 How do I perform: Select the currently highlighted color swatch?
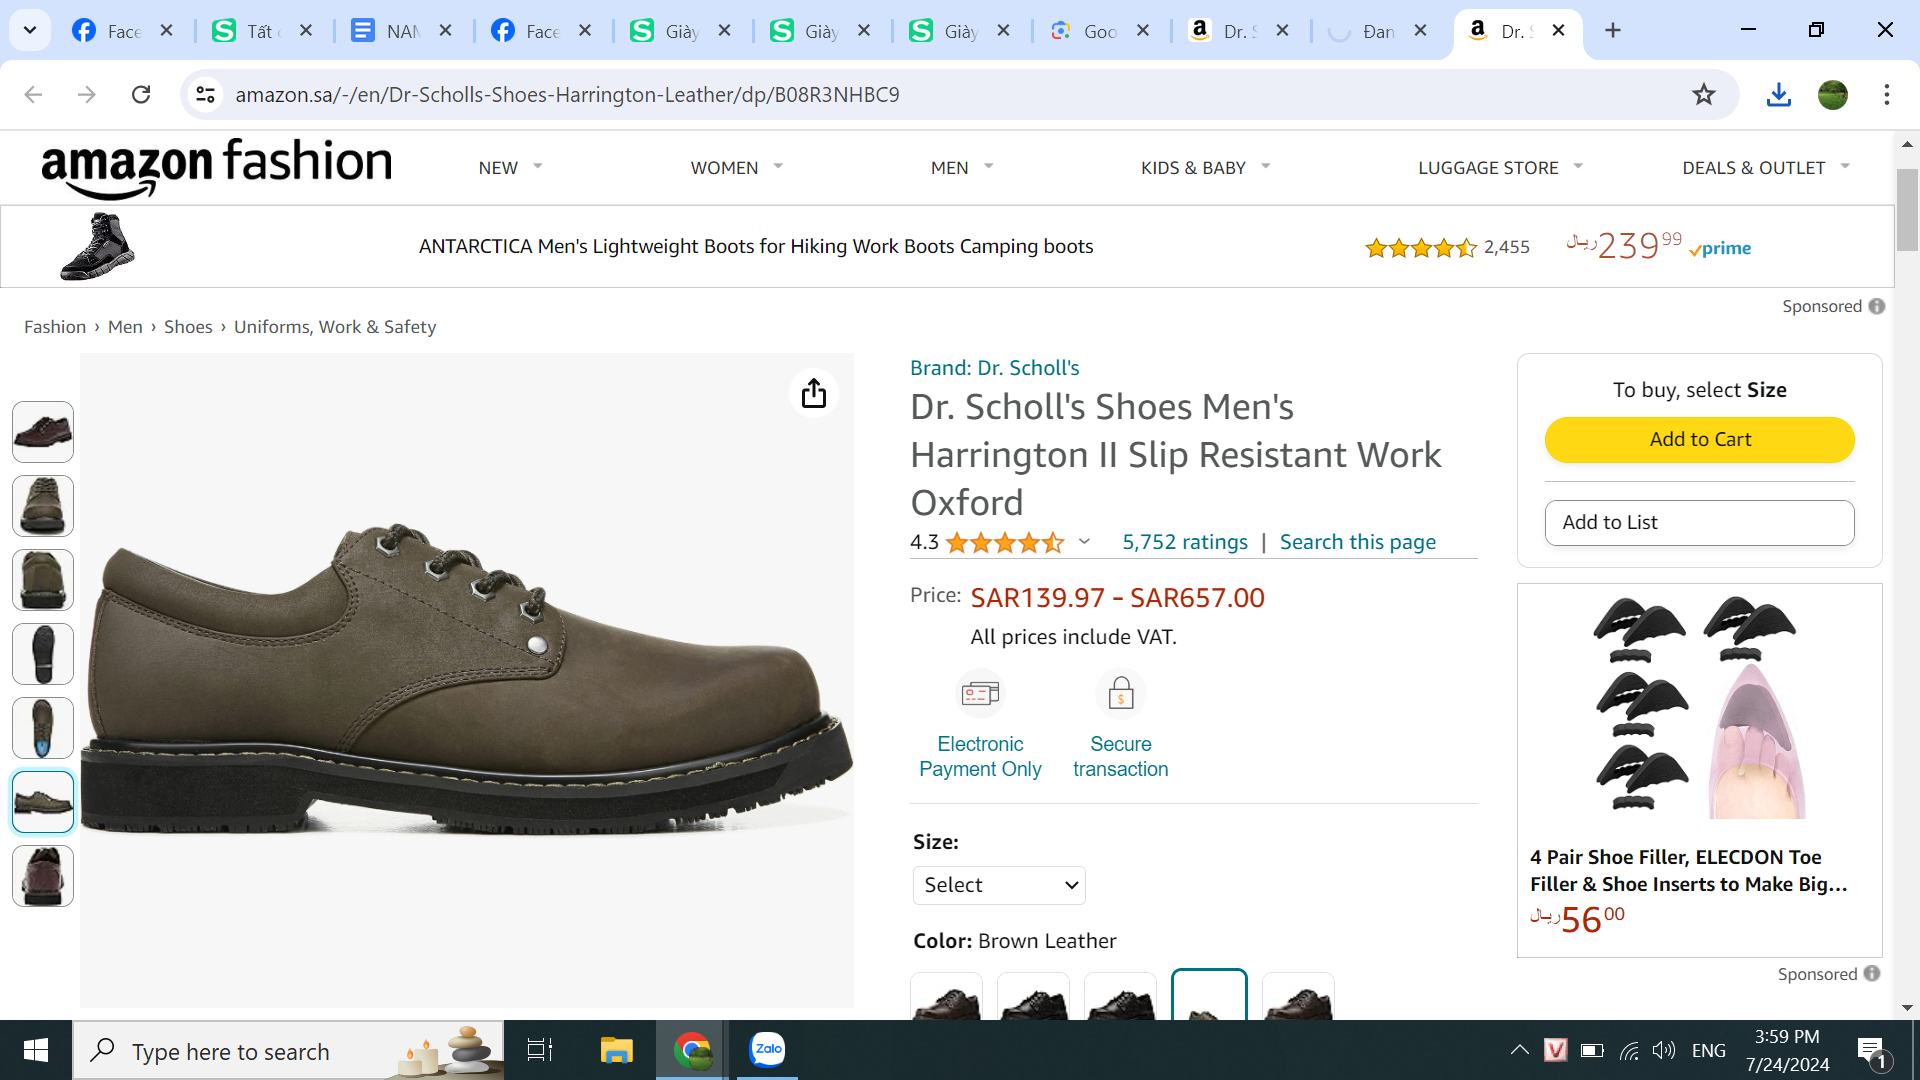(x=1208, y=996)
